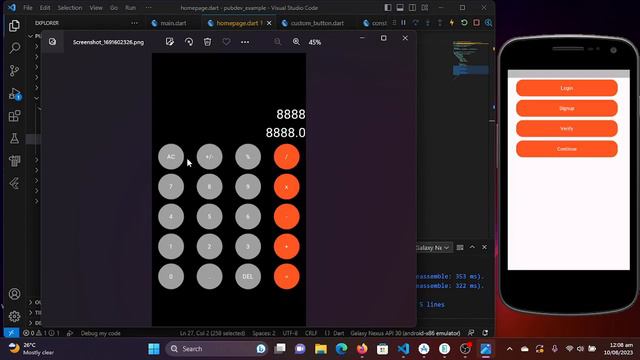Image resolution: width=640 pixels, height=360 pixels.
Task: Open the Photos See more menu
Action: (x=245, y=42)
